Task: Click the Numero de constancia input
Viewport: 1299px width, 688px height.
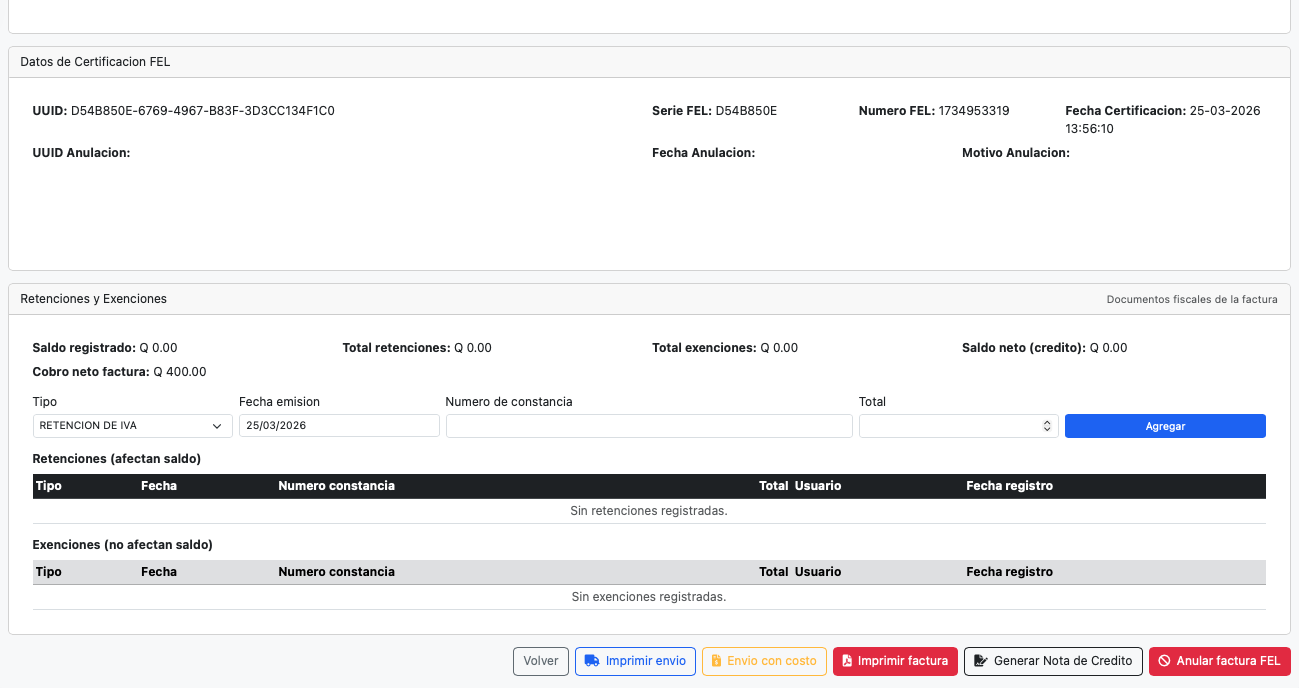Action: click(648, 426)
